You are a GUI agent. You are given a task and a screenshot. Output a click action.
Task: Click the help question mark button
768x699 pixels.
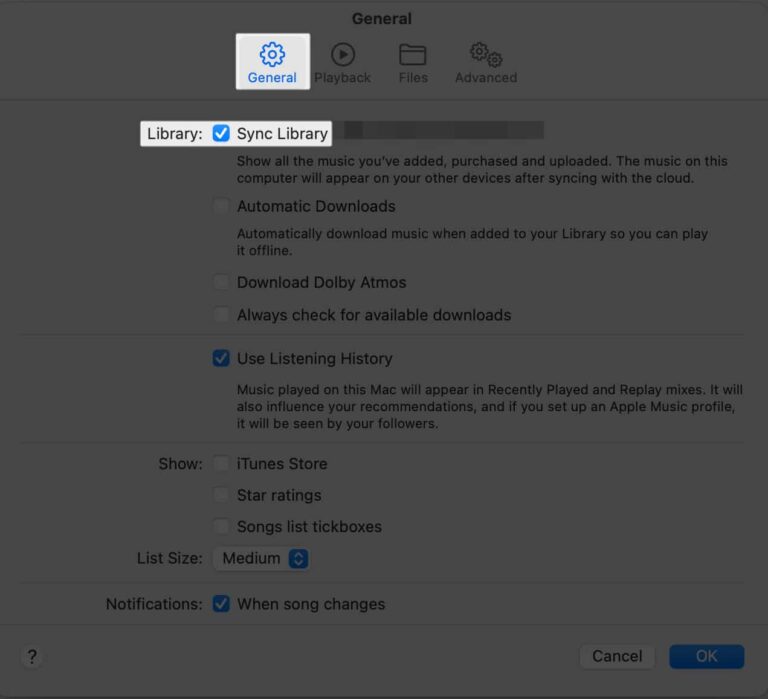[32, 656]
